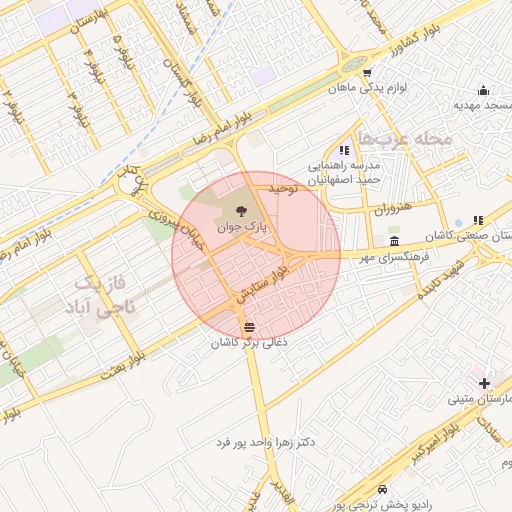This screenshot has height=512, width=512.
Task: Open the hospital cross marker for بیمارستان متینی
Action: 484,384
